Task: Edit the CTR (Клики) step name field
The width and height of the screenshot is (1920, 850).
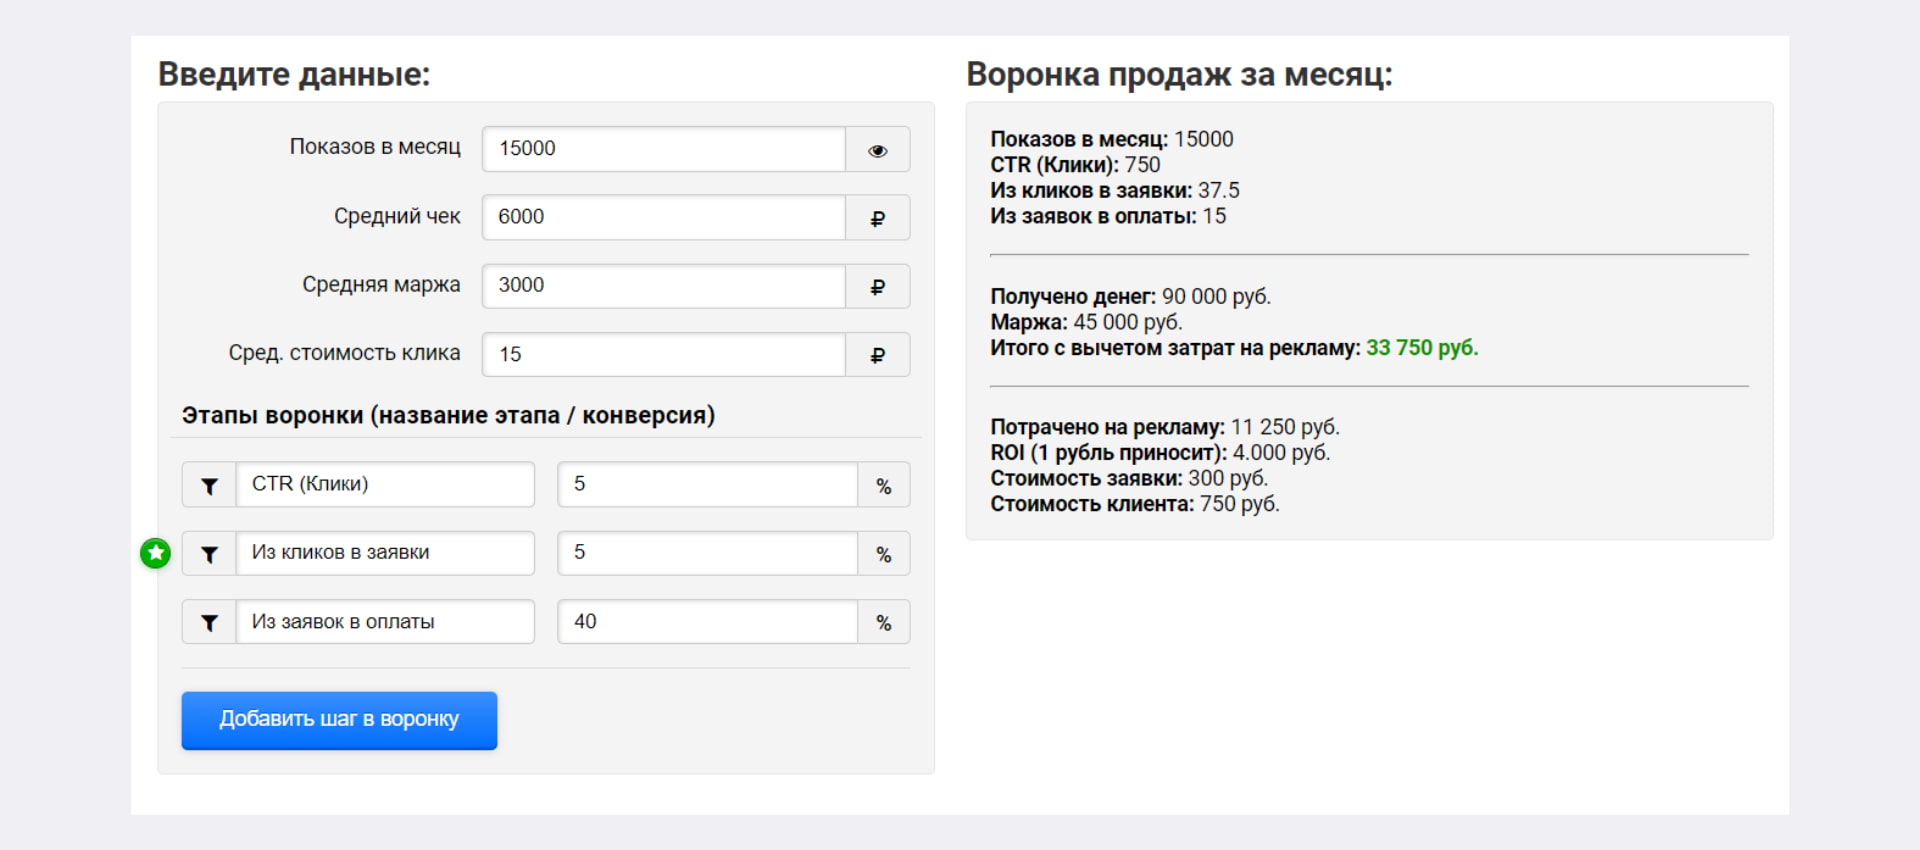Action: [385, 484]
